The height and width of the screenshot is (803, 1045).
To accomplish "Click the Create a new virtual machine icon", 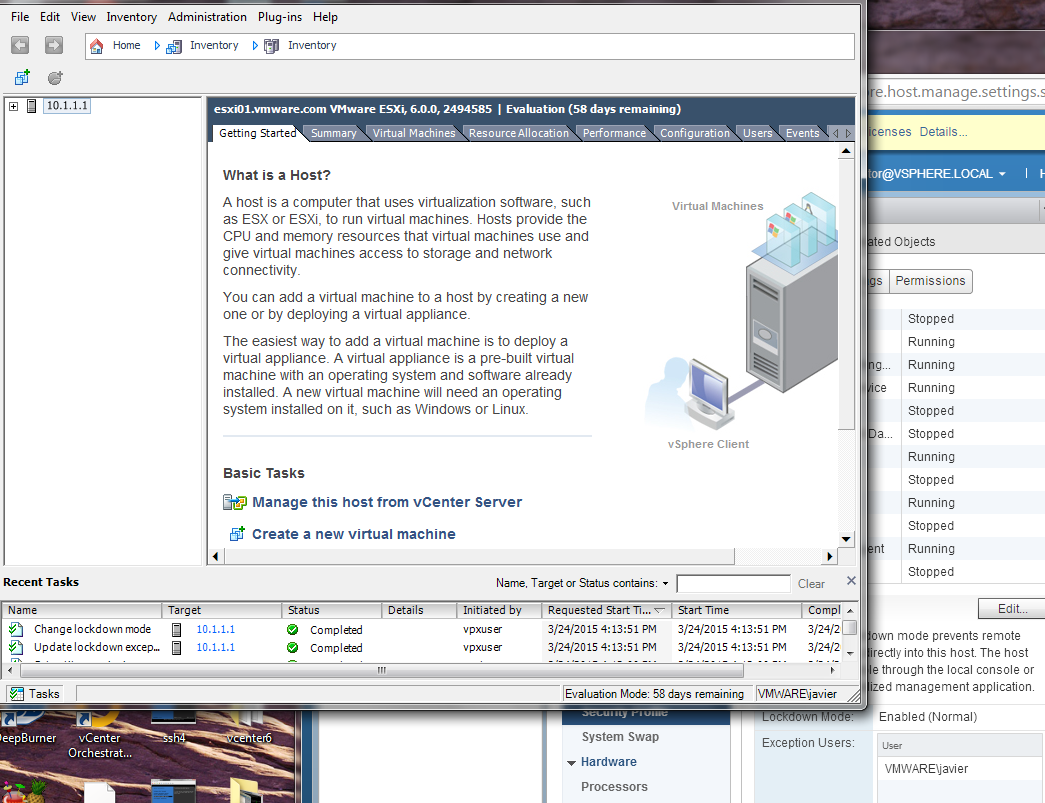I will point(237,534).
